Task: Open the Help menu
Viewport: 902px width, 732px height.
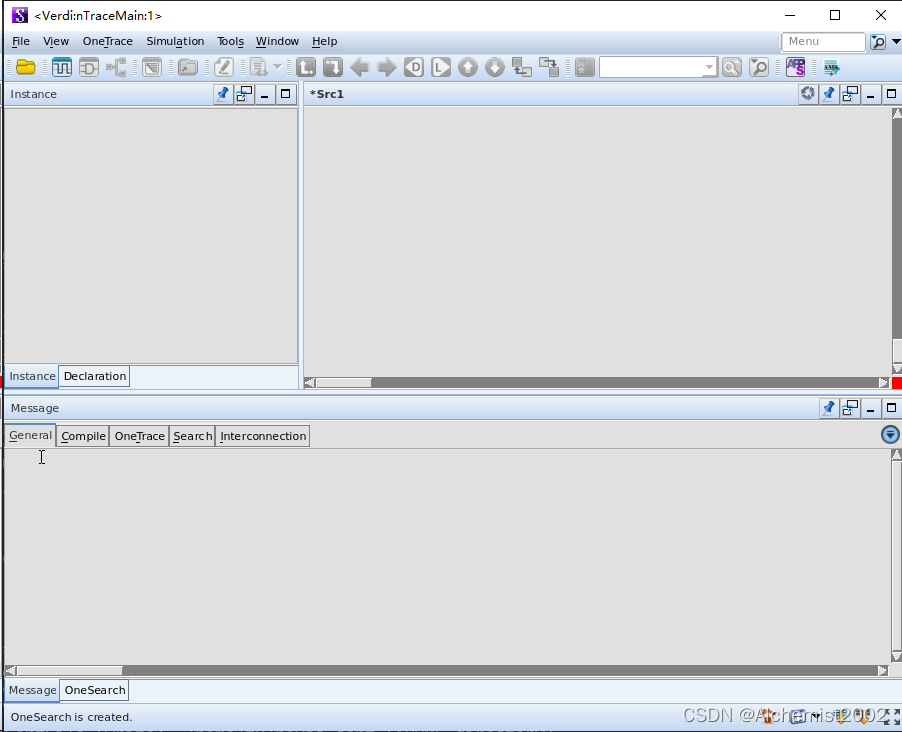Action: coord(324,41)
